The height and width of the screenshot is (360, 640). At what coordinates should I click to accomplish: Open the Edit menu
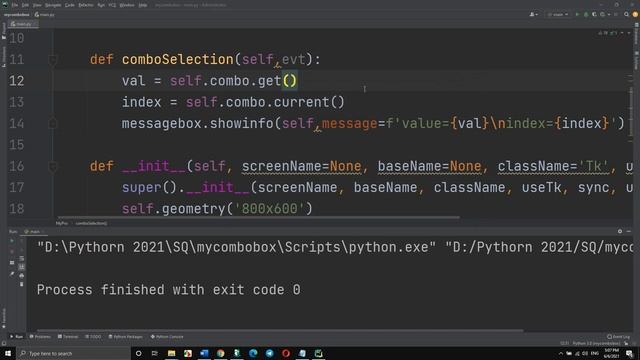25,5
